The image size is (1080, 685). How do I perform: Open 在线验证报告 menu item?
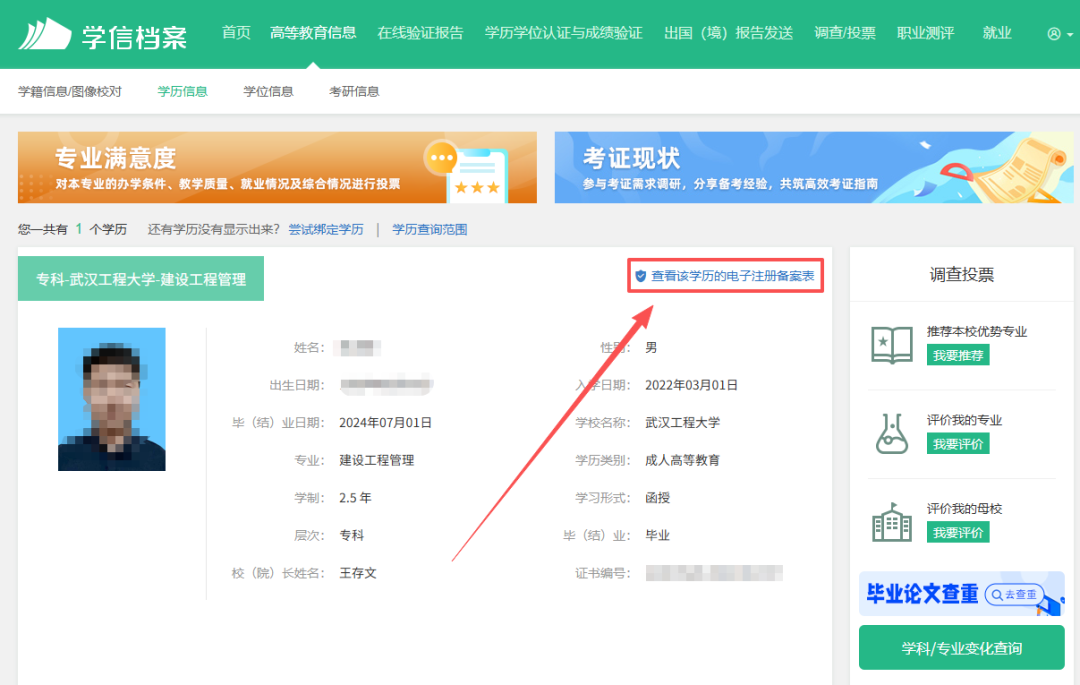420,32
